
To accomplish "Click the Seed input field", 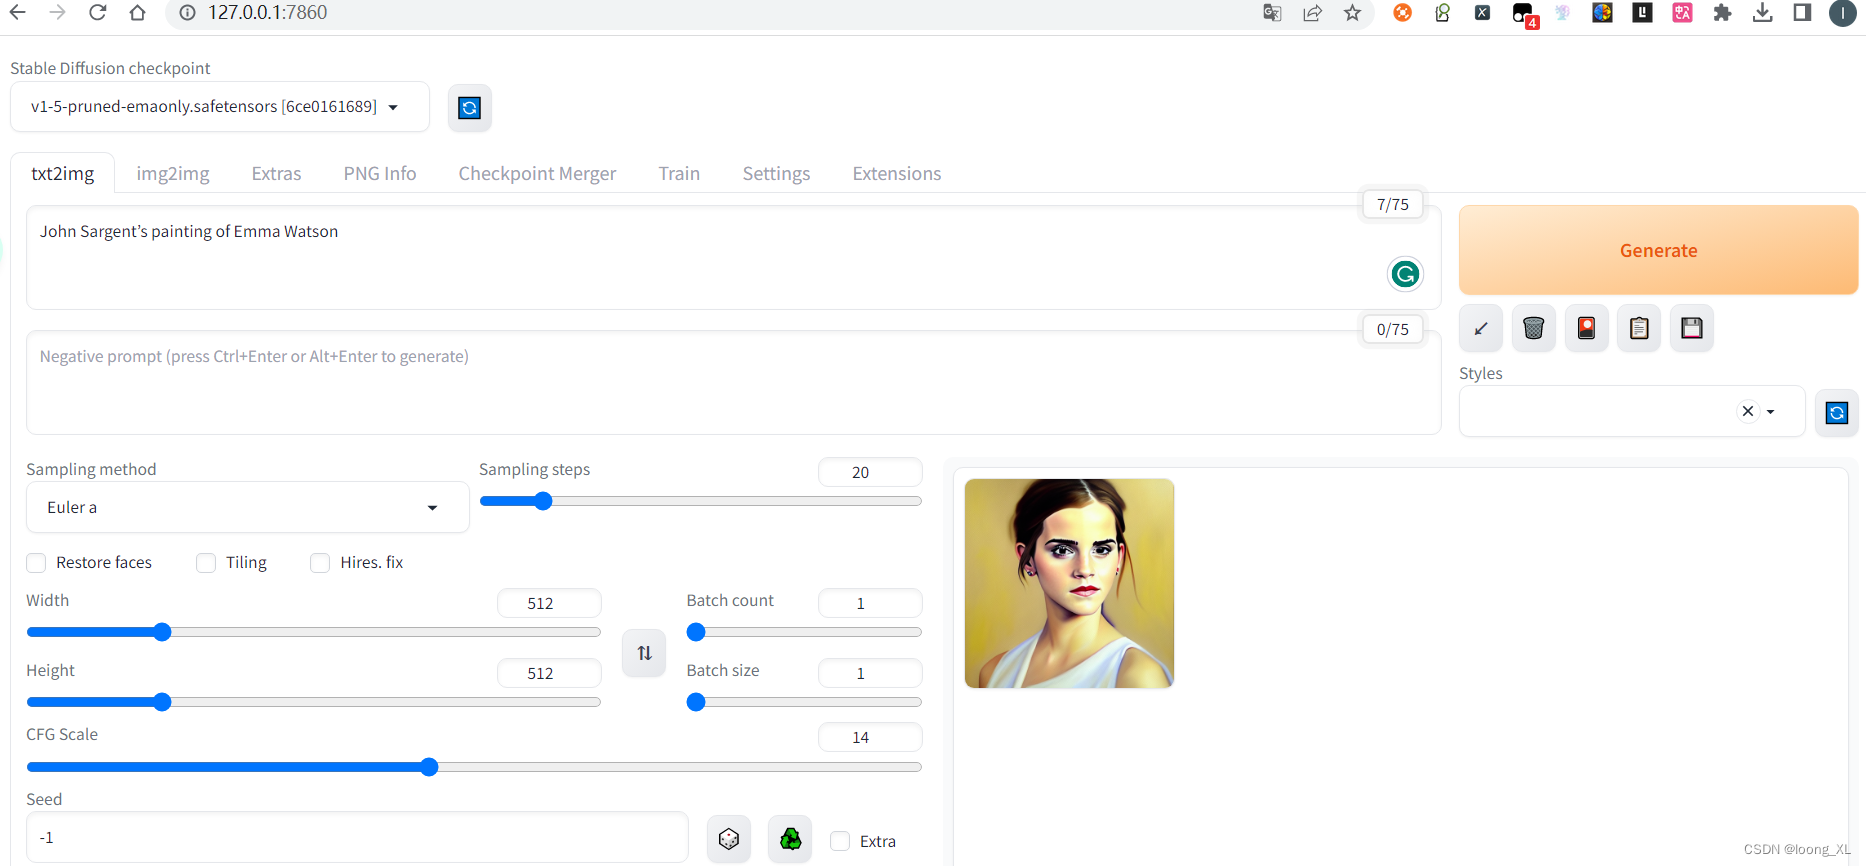I will 357,837.
